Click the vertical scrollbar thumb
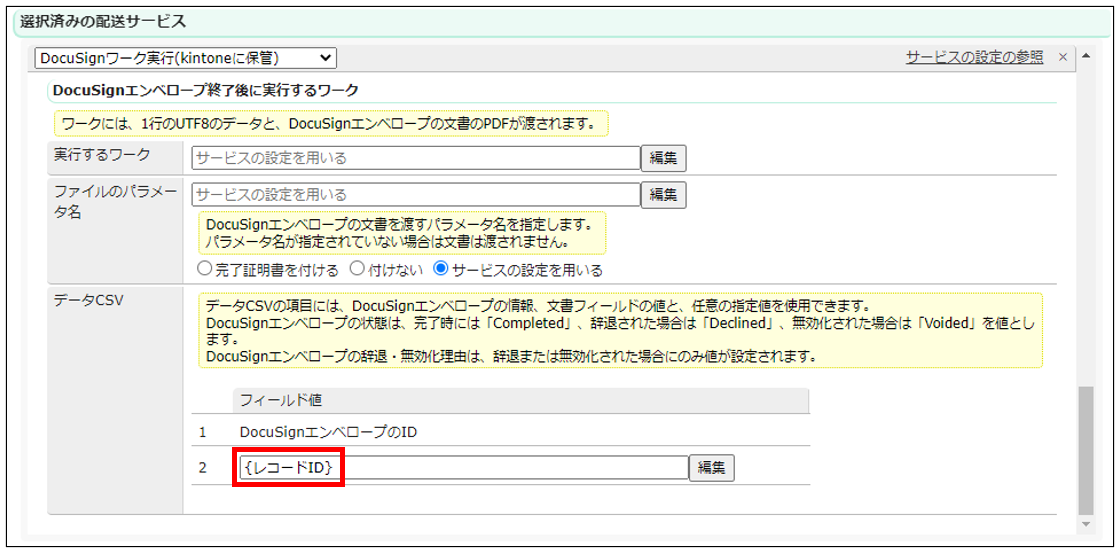1118x553 pixels. coord(1085,450)
